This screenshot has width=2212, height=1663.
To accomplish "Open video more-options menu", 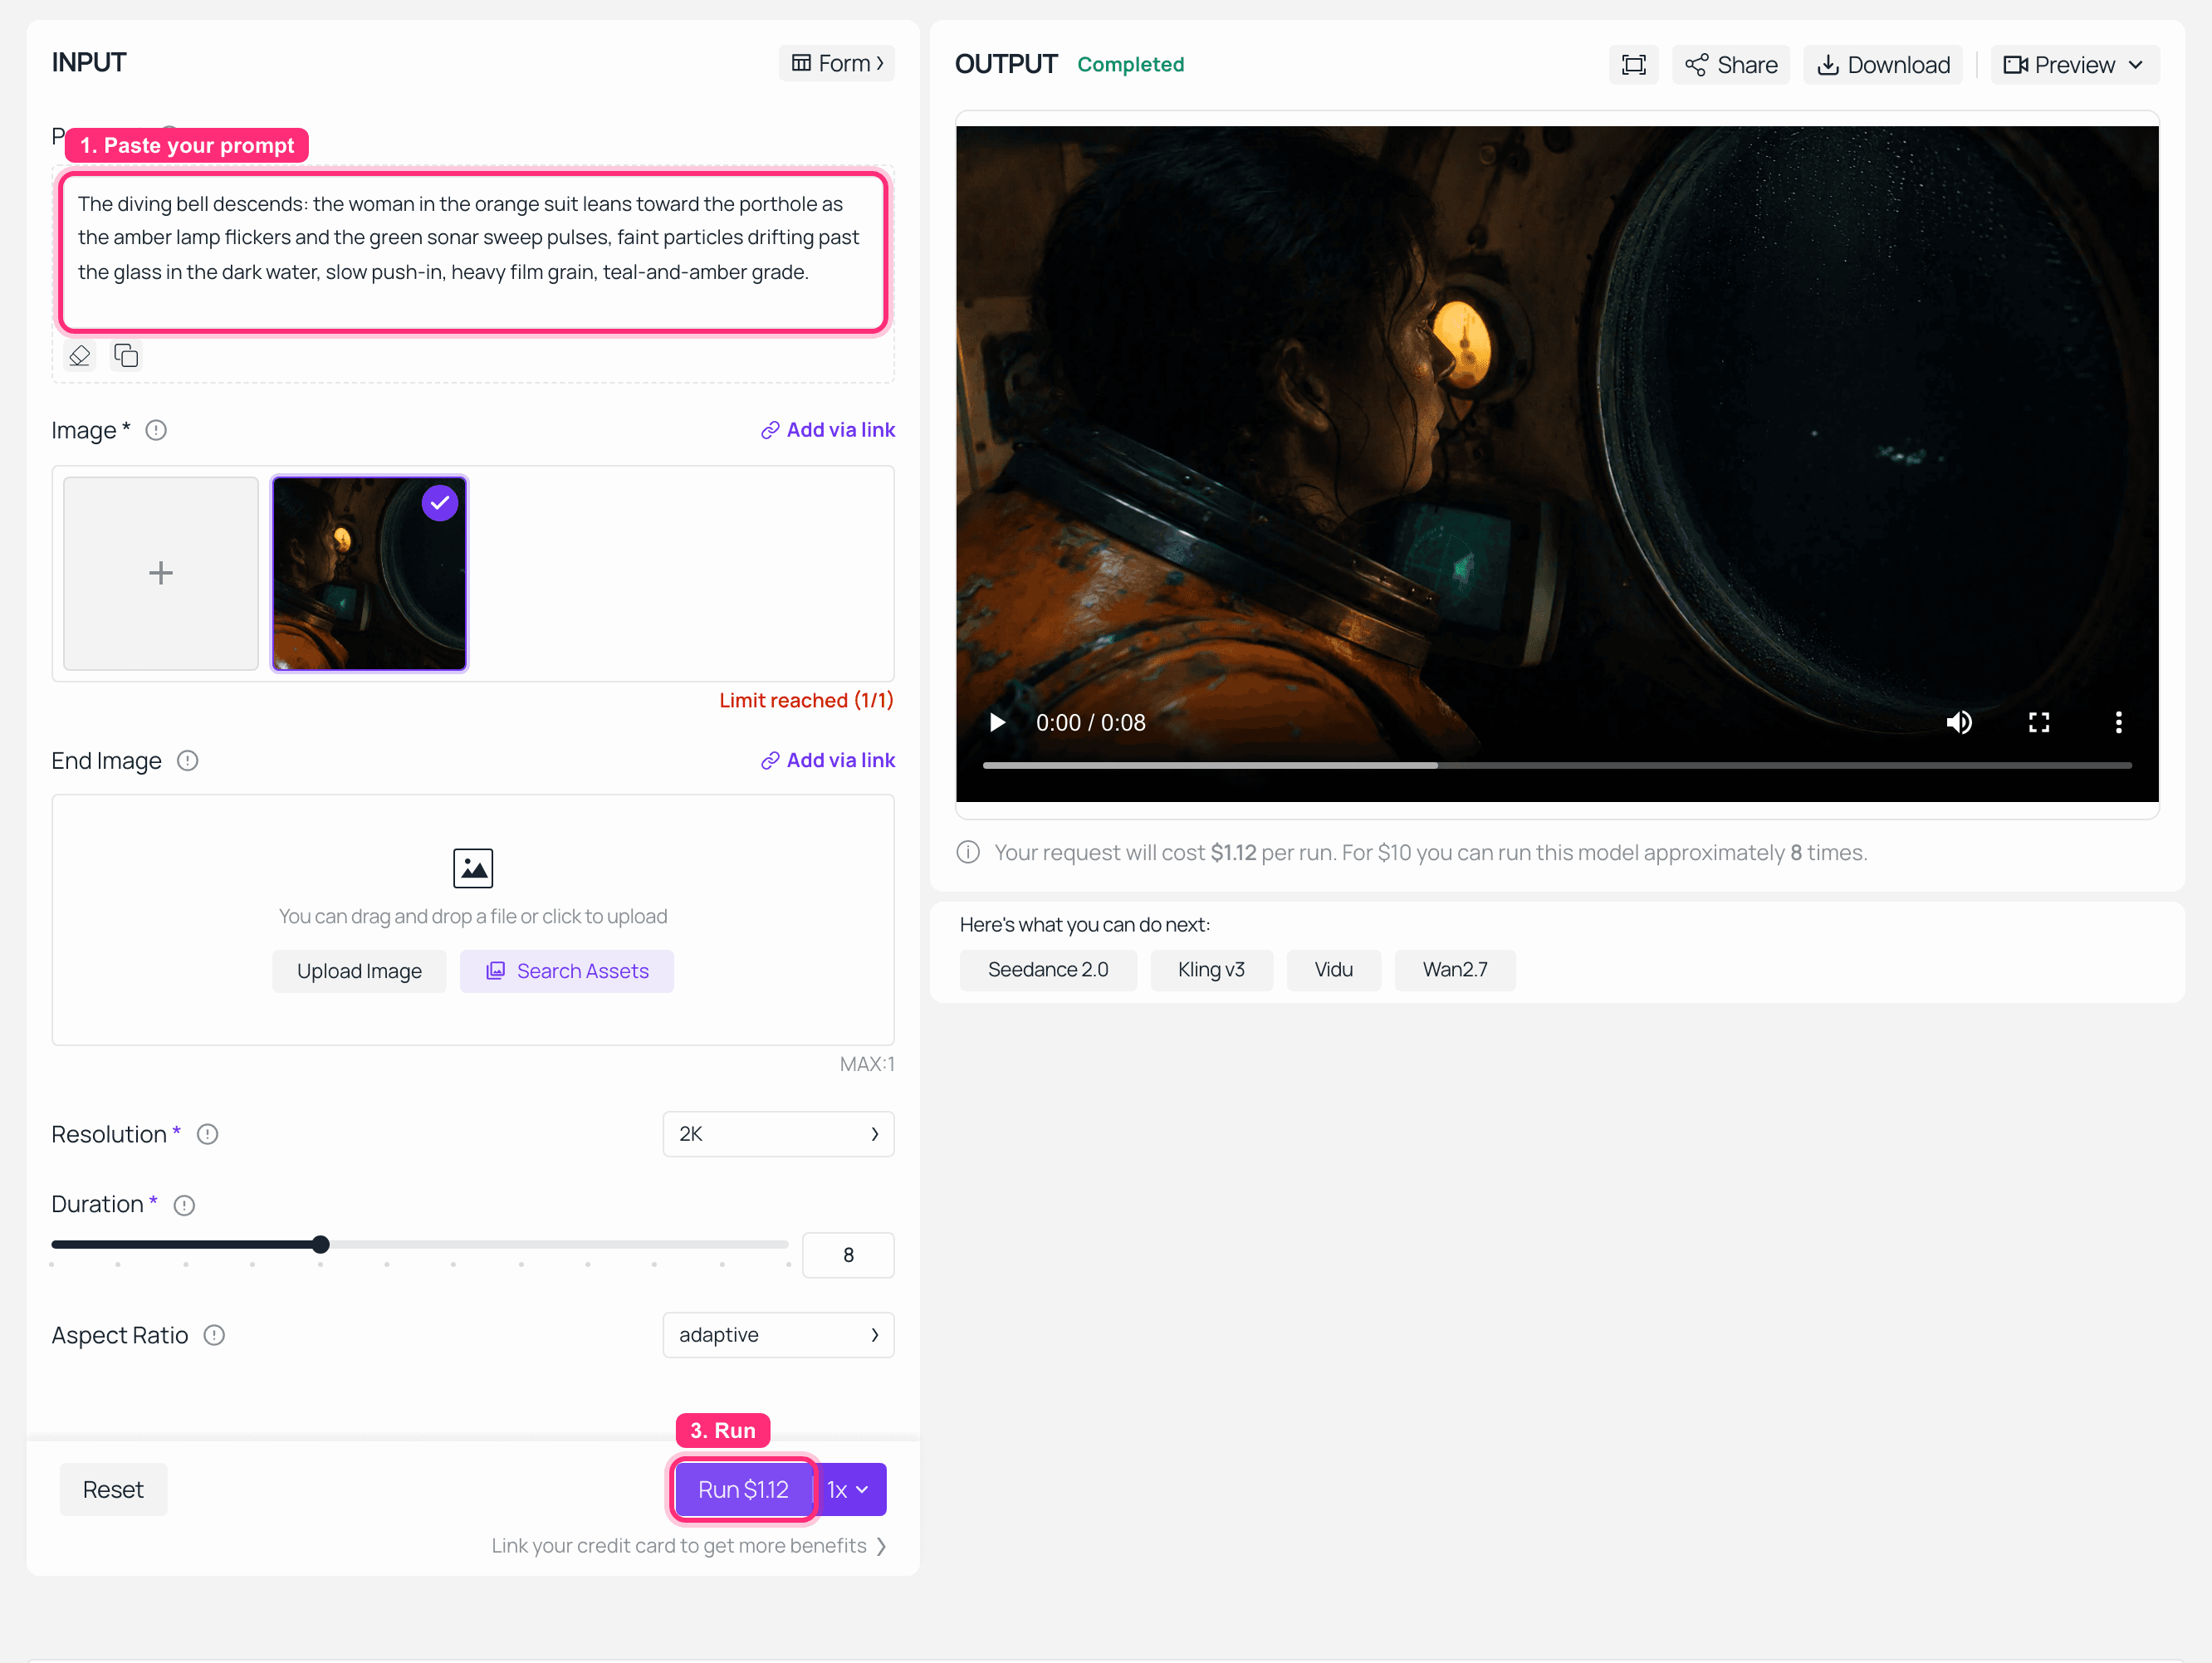I will click(2118, 722).
